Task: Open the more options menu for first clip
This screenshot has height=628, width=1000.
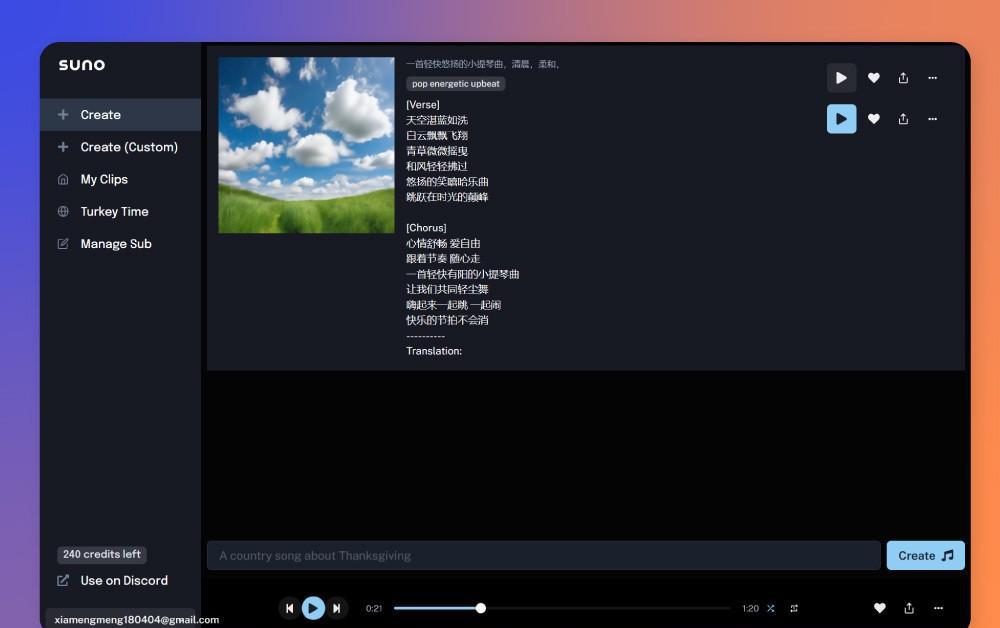Action: click(x=932, y=78)
